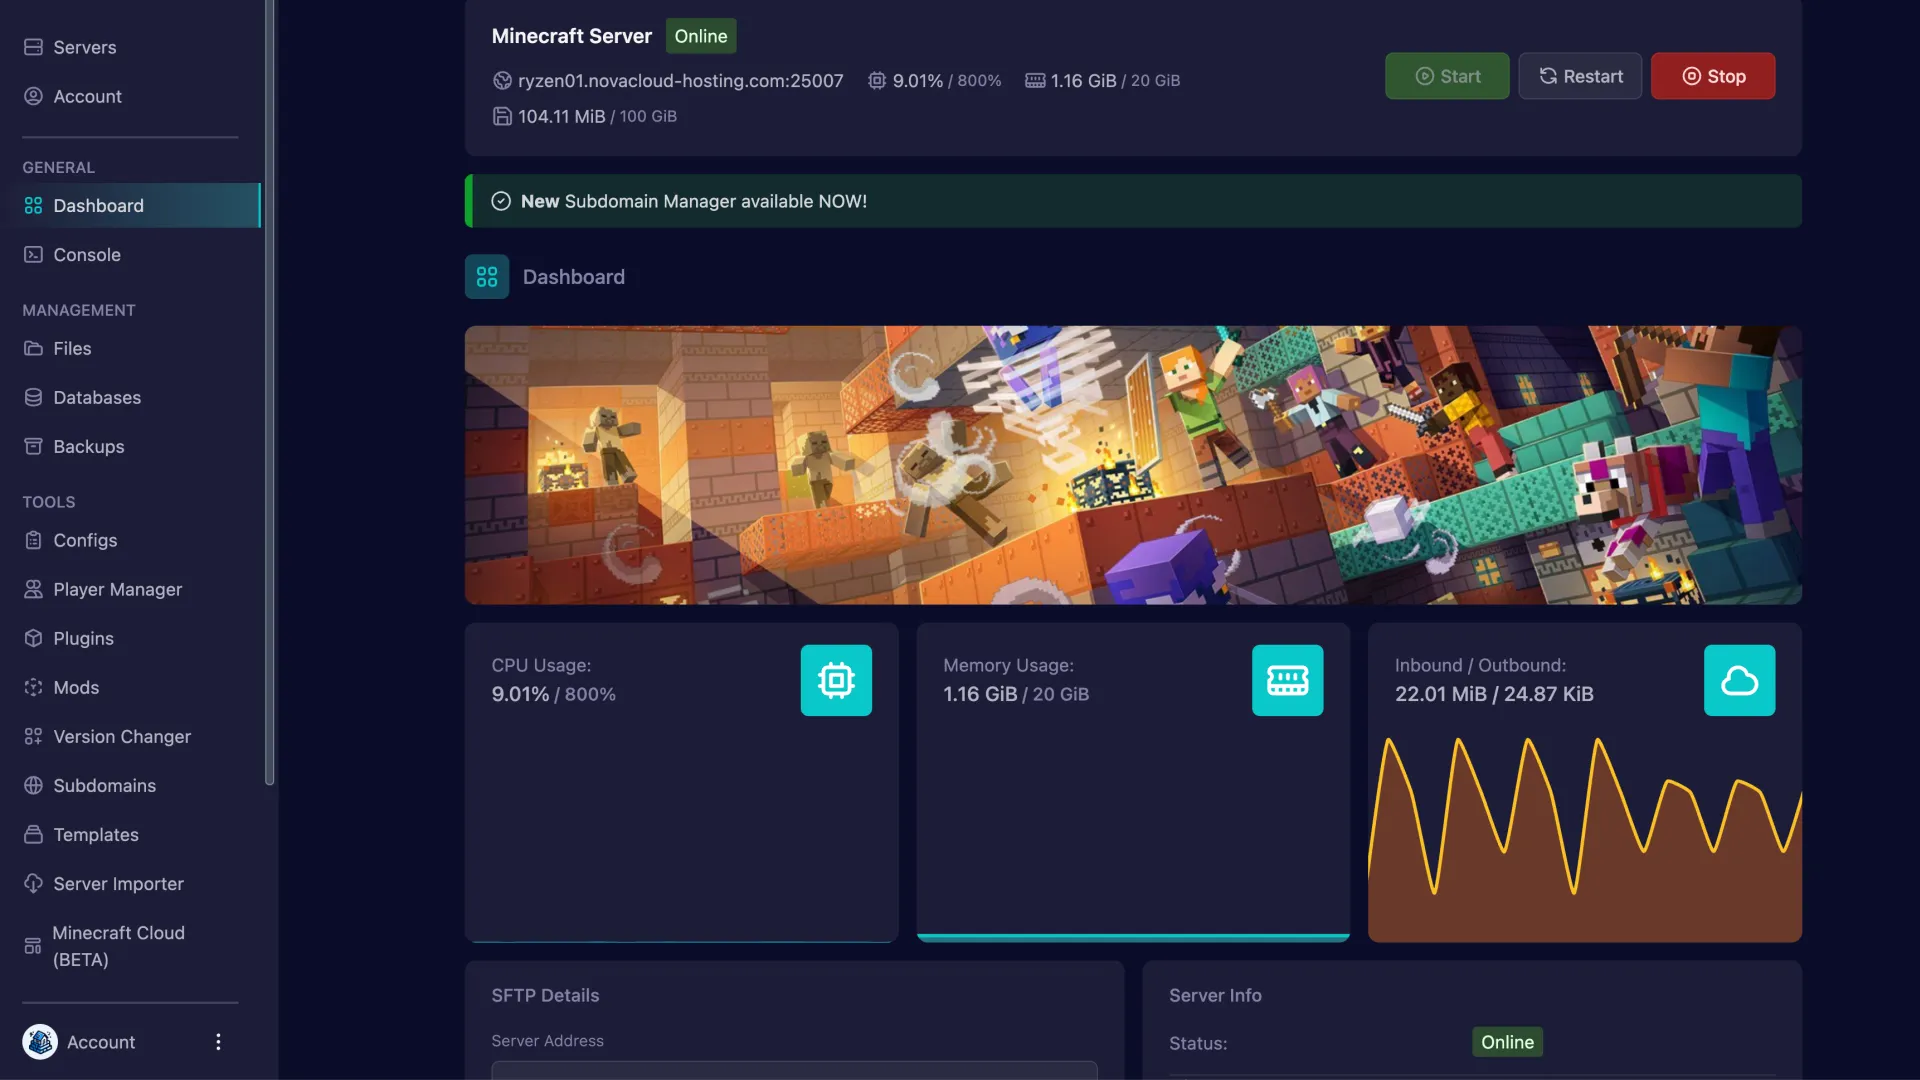Open the account three-dot menu

[x=218, y=1042]
